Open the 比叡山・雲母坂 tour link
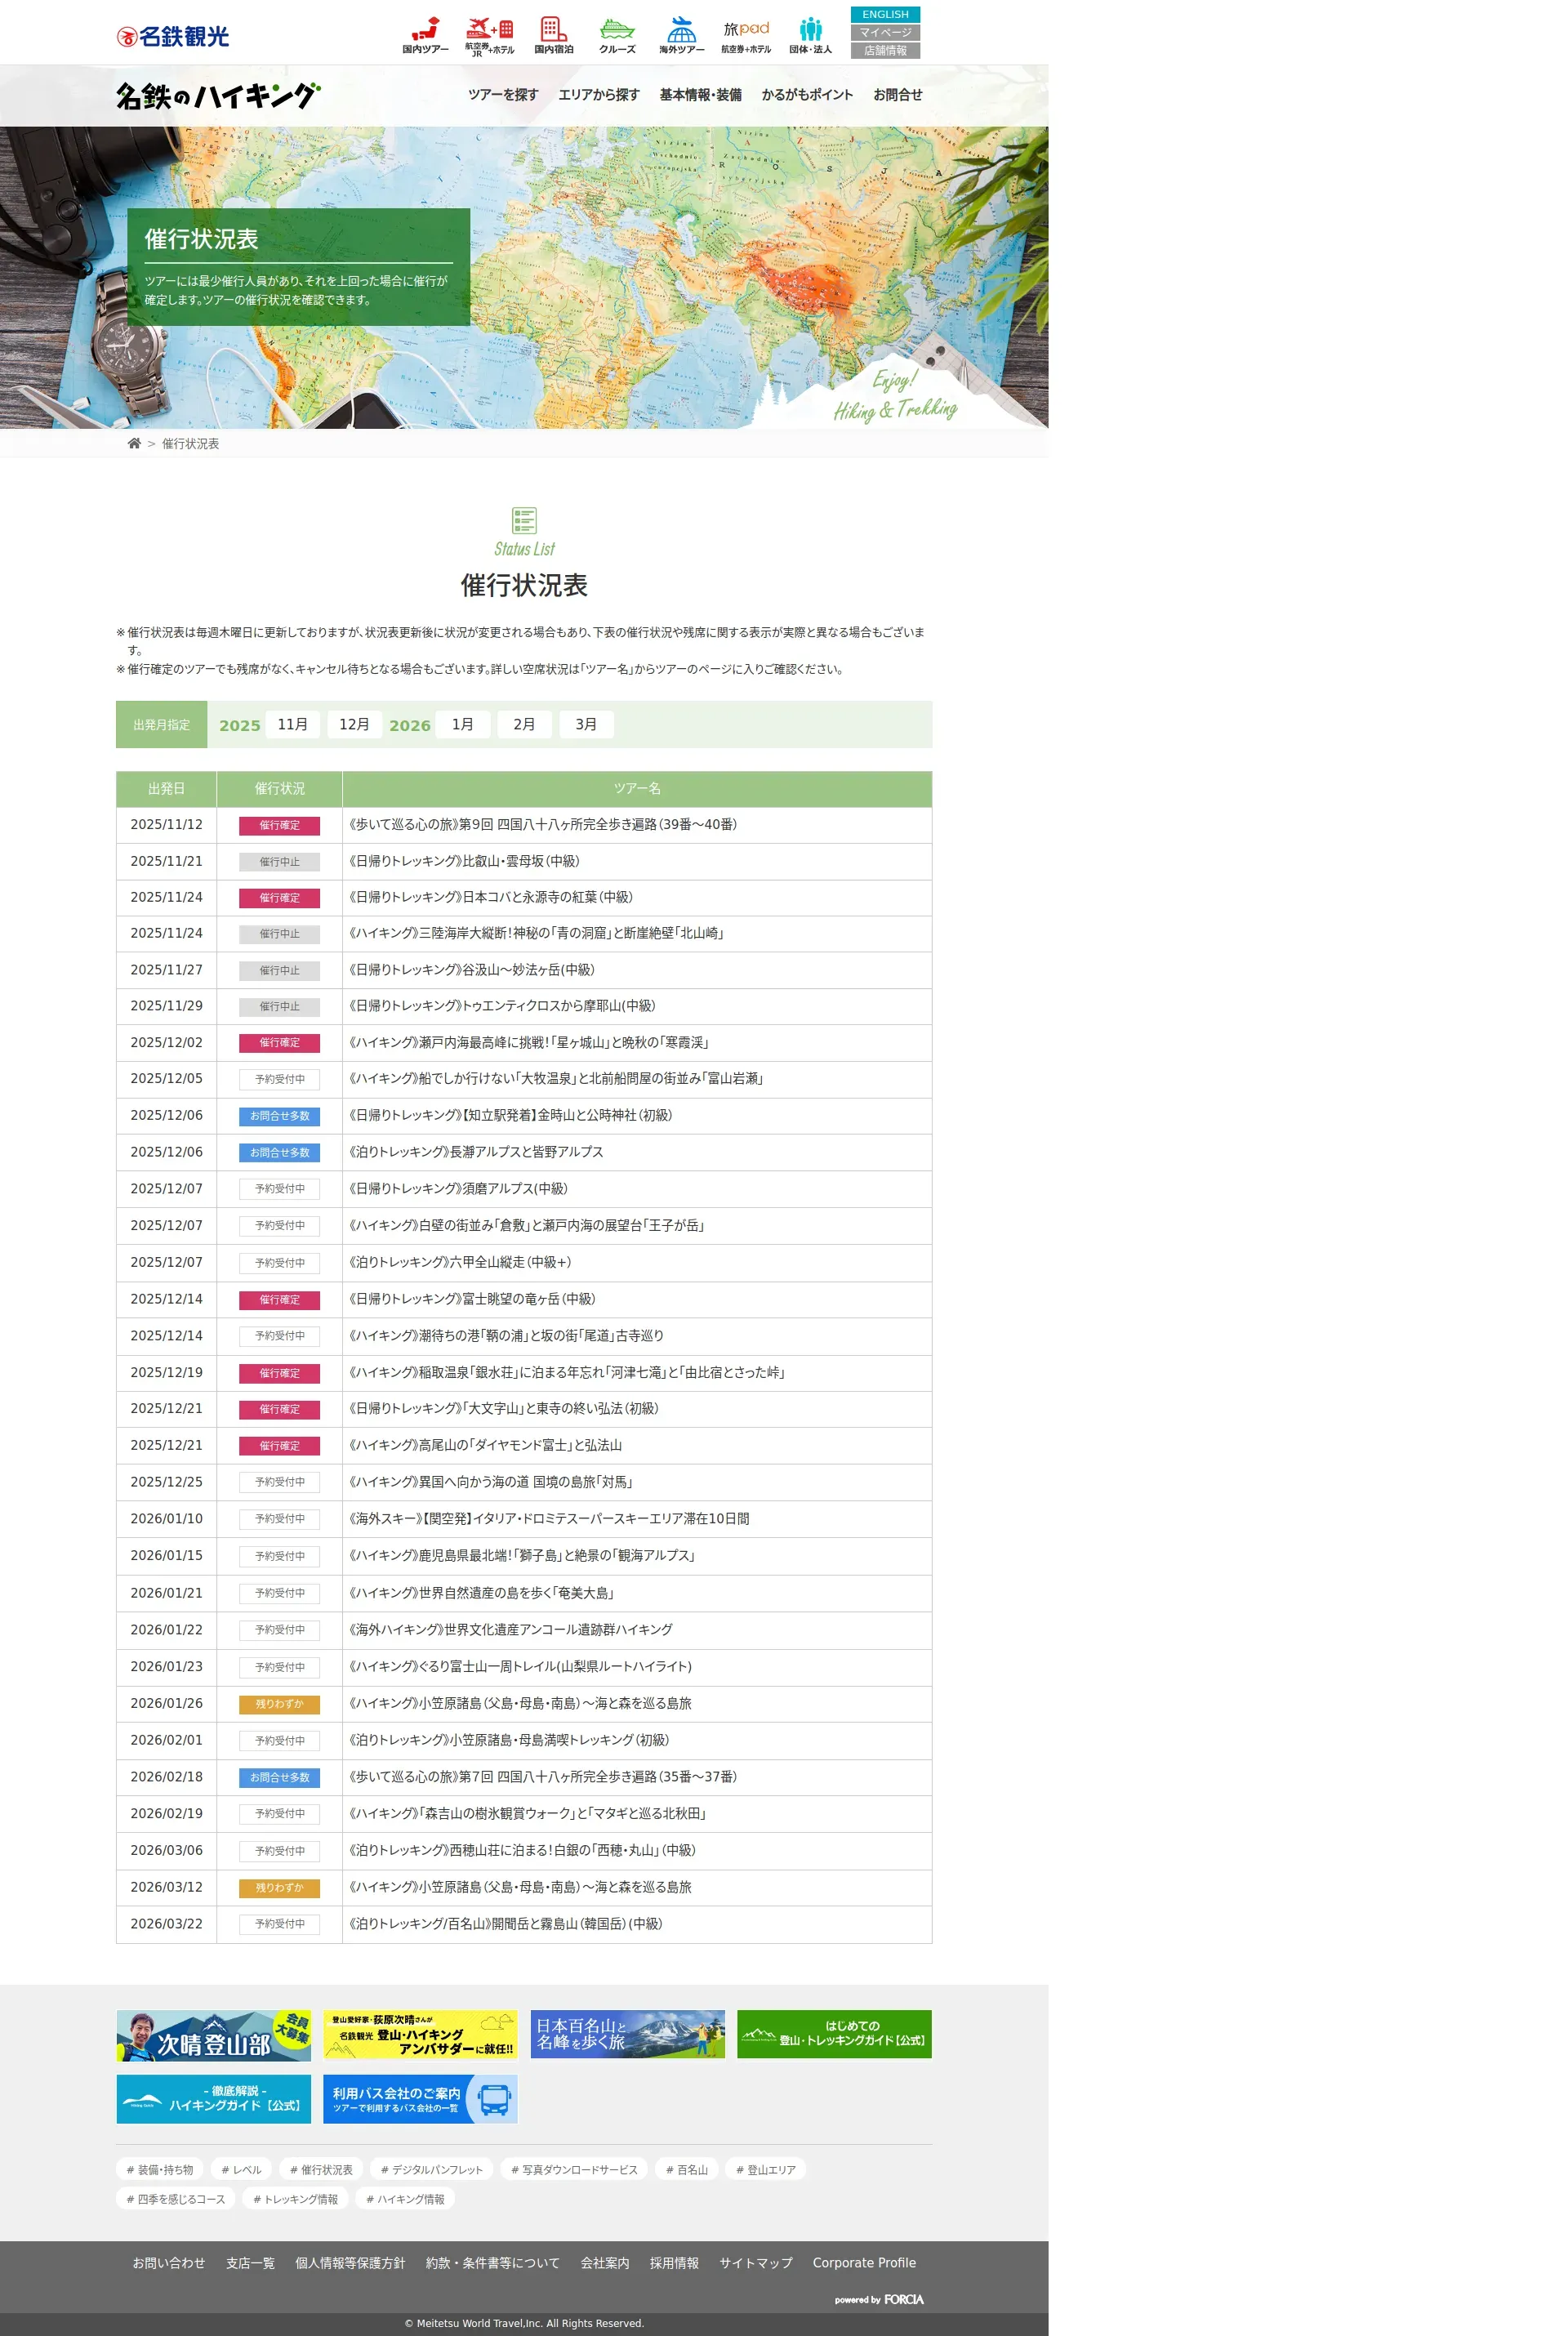Image resolution: width=1568 pixels, height=2336 pixels. [463, 861]
